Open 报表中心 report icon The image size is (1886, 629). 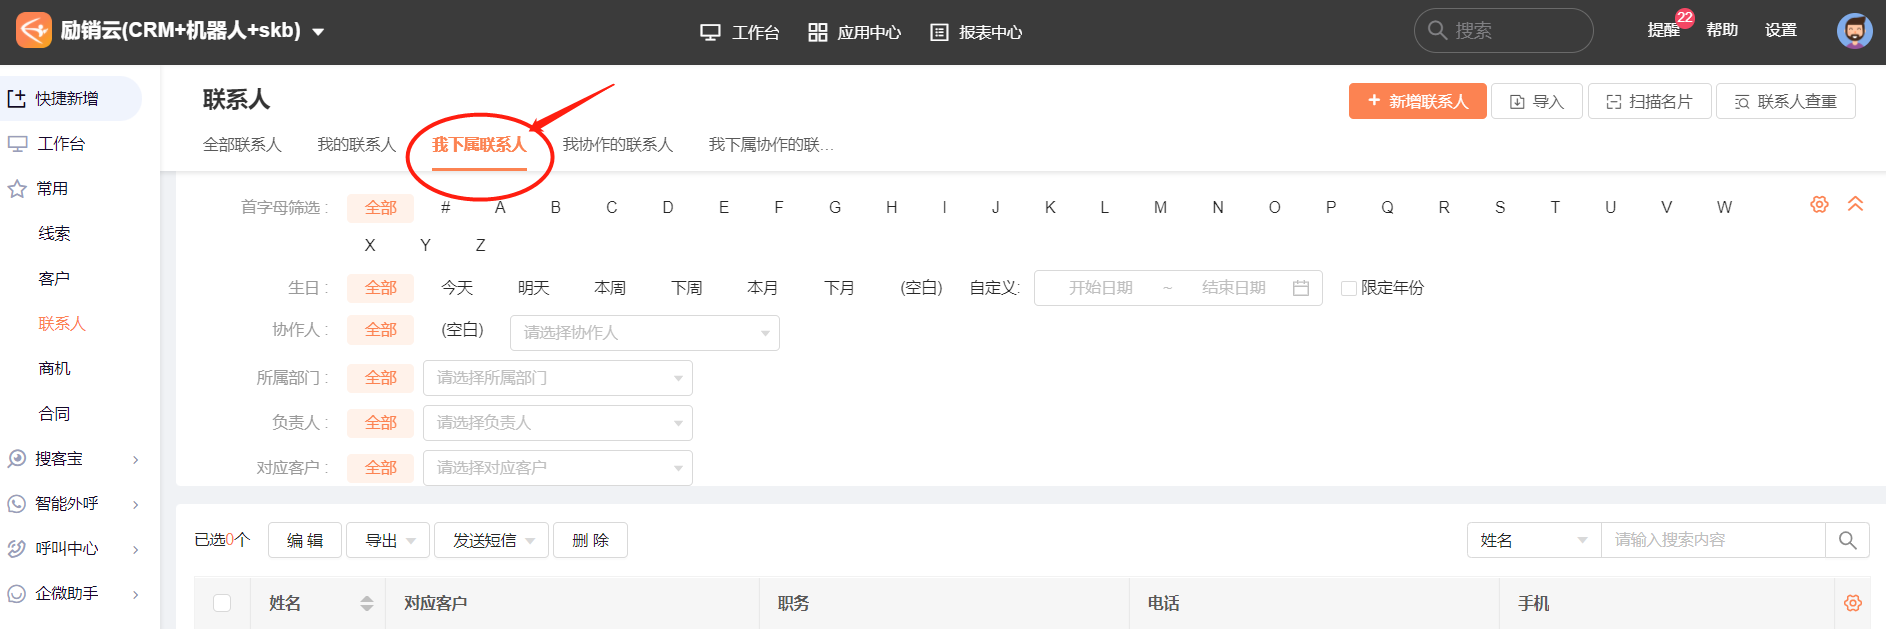[x=939, y=33]
